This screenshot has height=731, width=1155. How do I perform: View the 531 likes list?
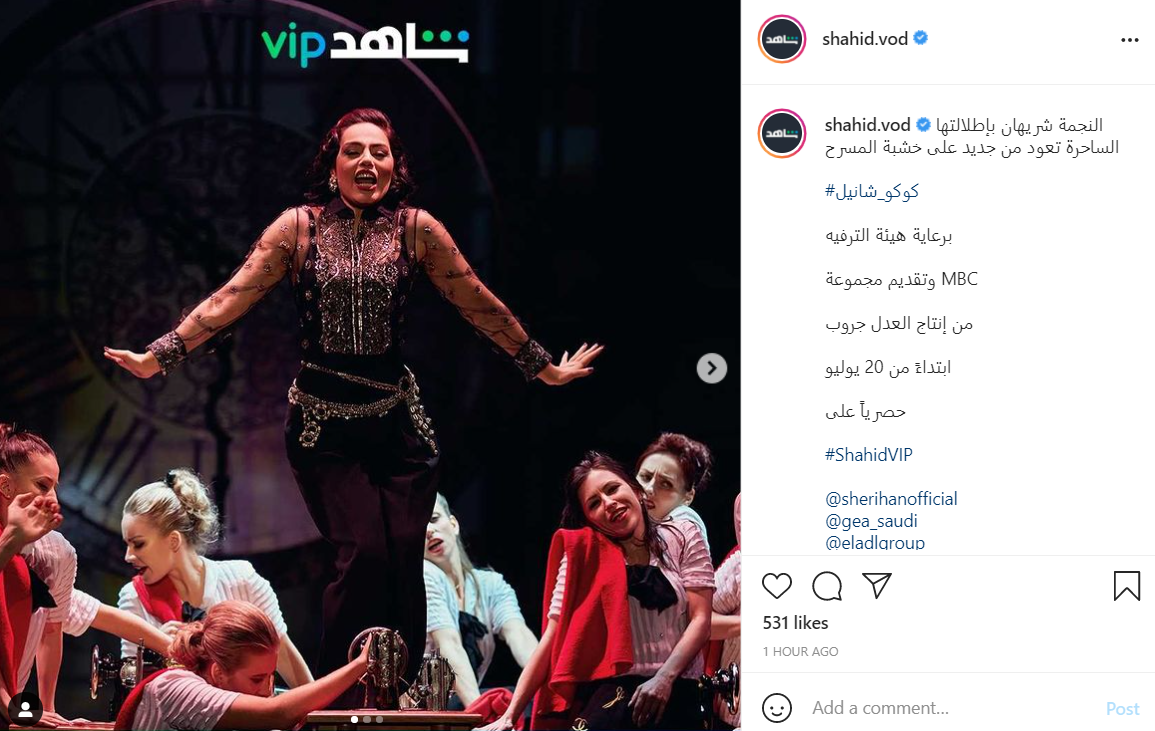(796, 623)
